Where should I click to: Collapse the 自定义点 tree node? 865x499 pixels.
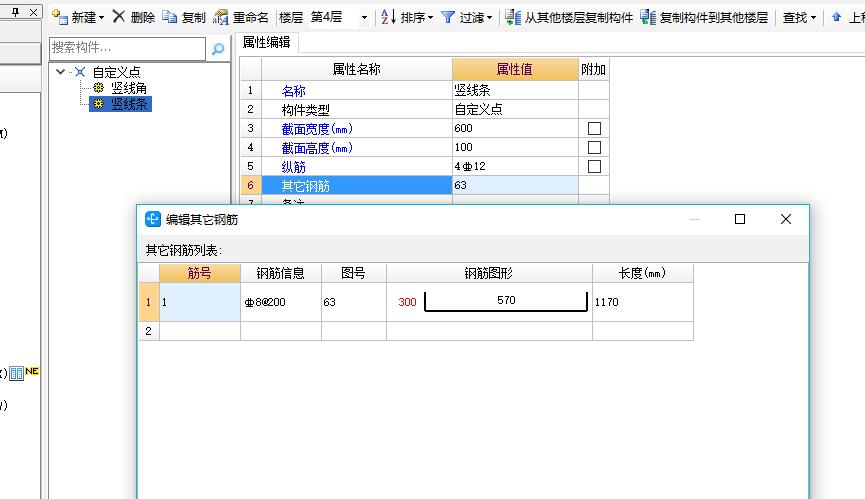(61, 72)
